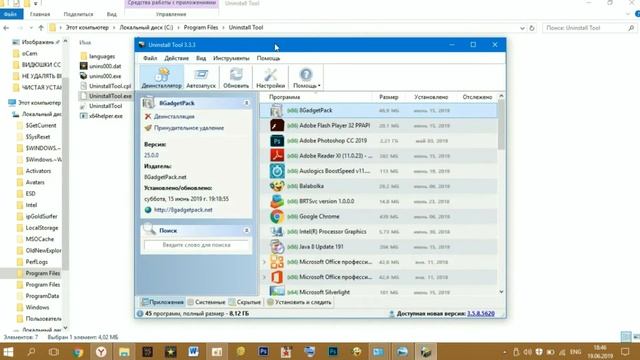
Task: Switch to the Приложения tab
Action: (162, 302)
